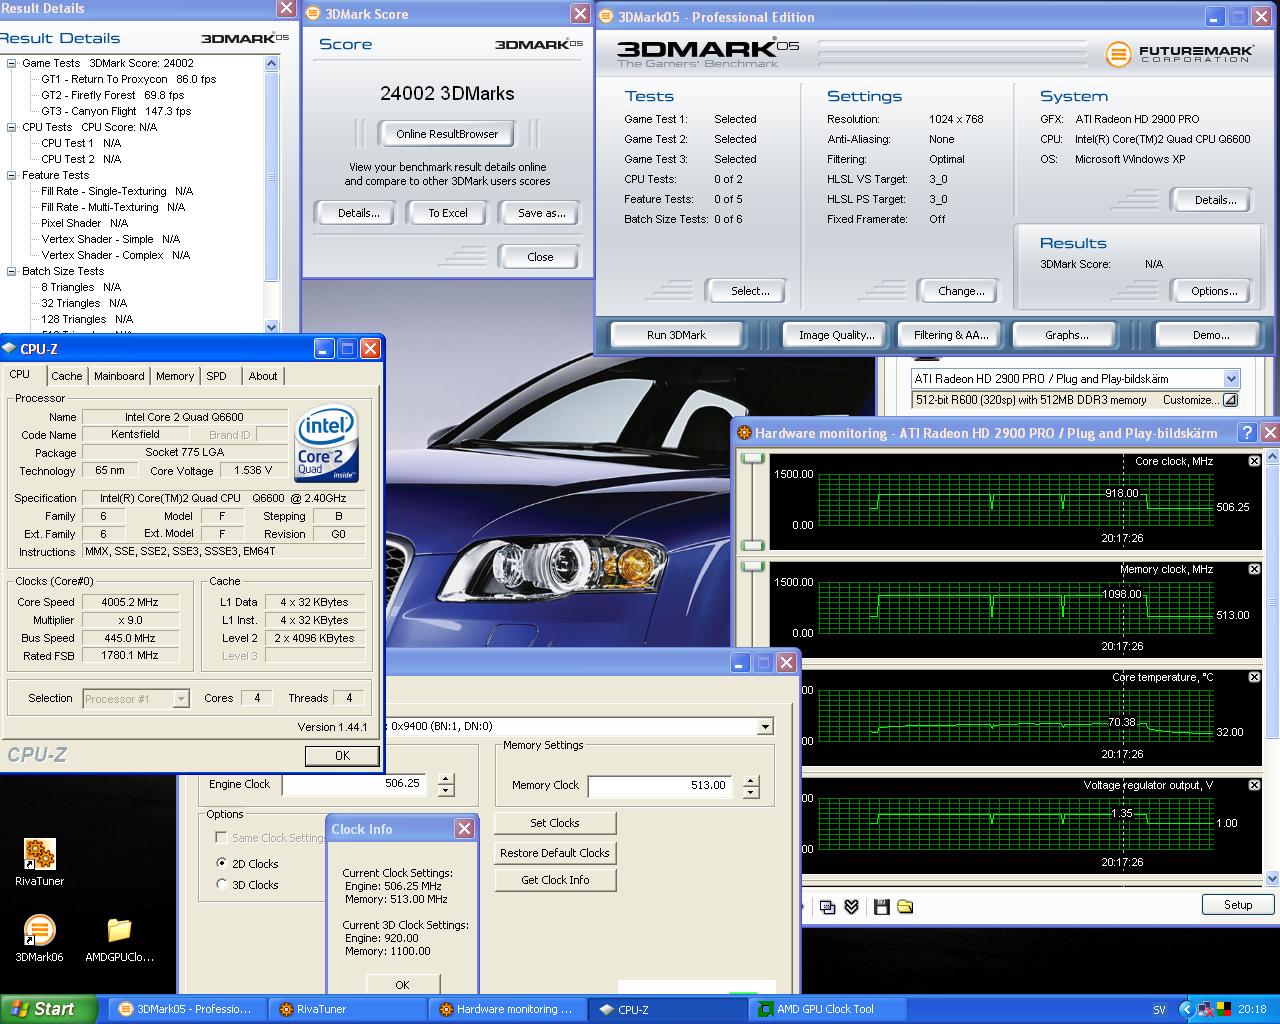Image resolution: width=1280 pixels, height=1024 pixels.
Task: Click the Customize icon in RivaTuner window
Action: point(1231,400)
